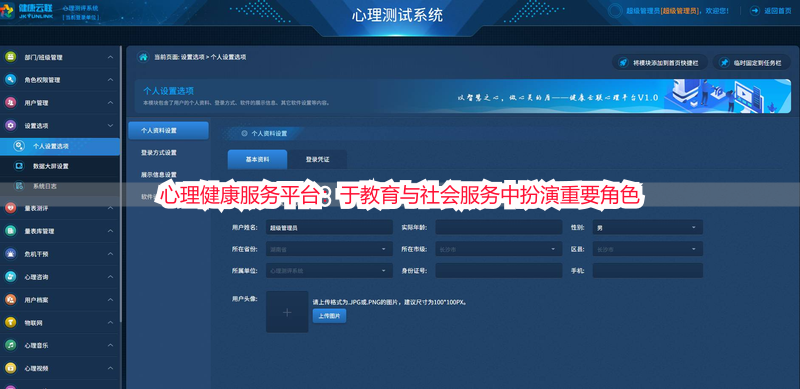The width and height of the screenshot is (800, 389).
Task: Click the 个人设置选项 icon in sidebar
Action: click(x=19, y=146)
